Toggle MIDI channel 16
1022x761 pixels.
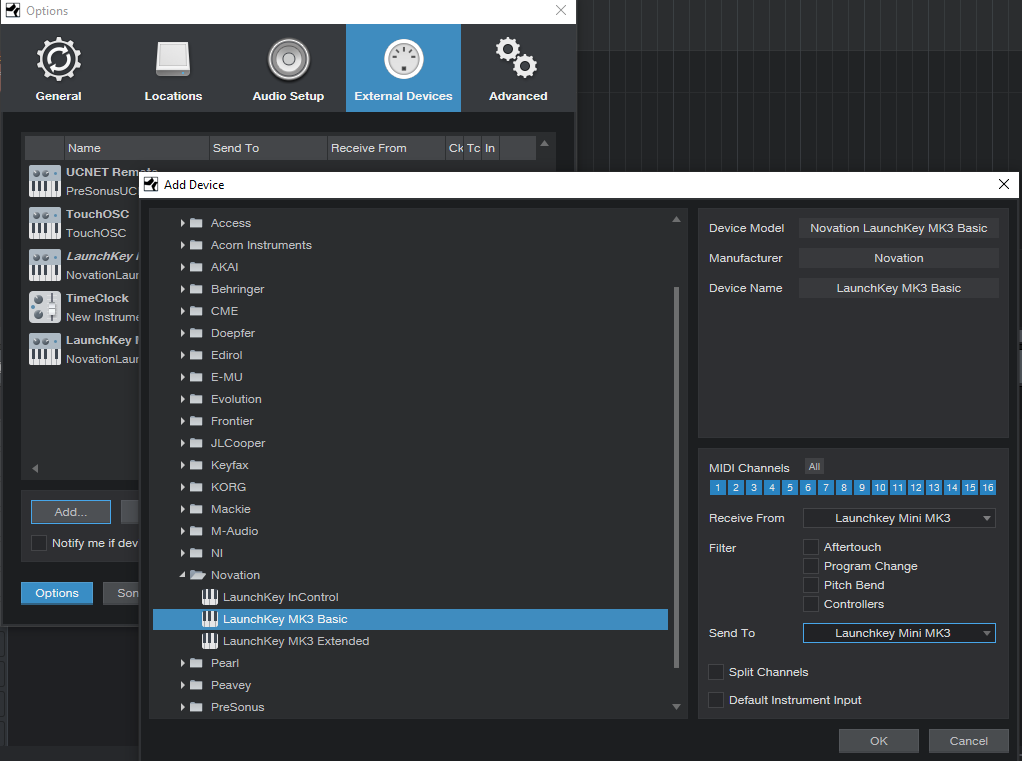[988, 487]
